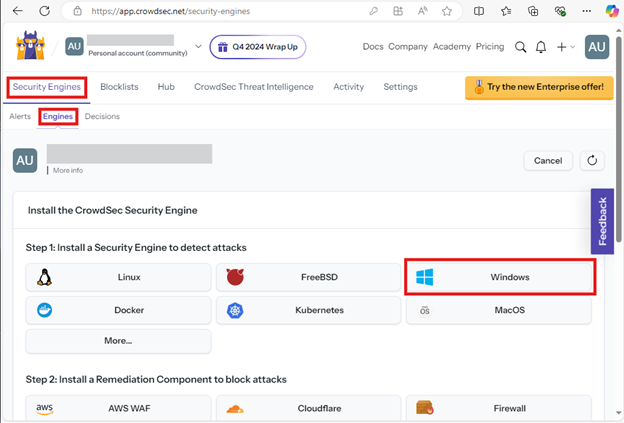Open the notifications bell
The image size is (624, 423).
click(x=541, y=47)
